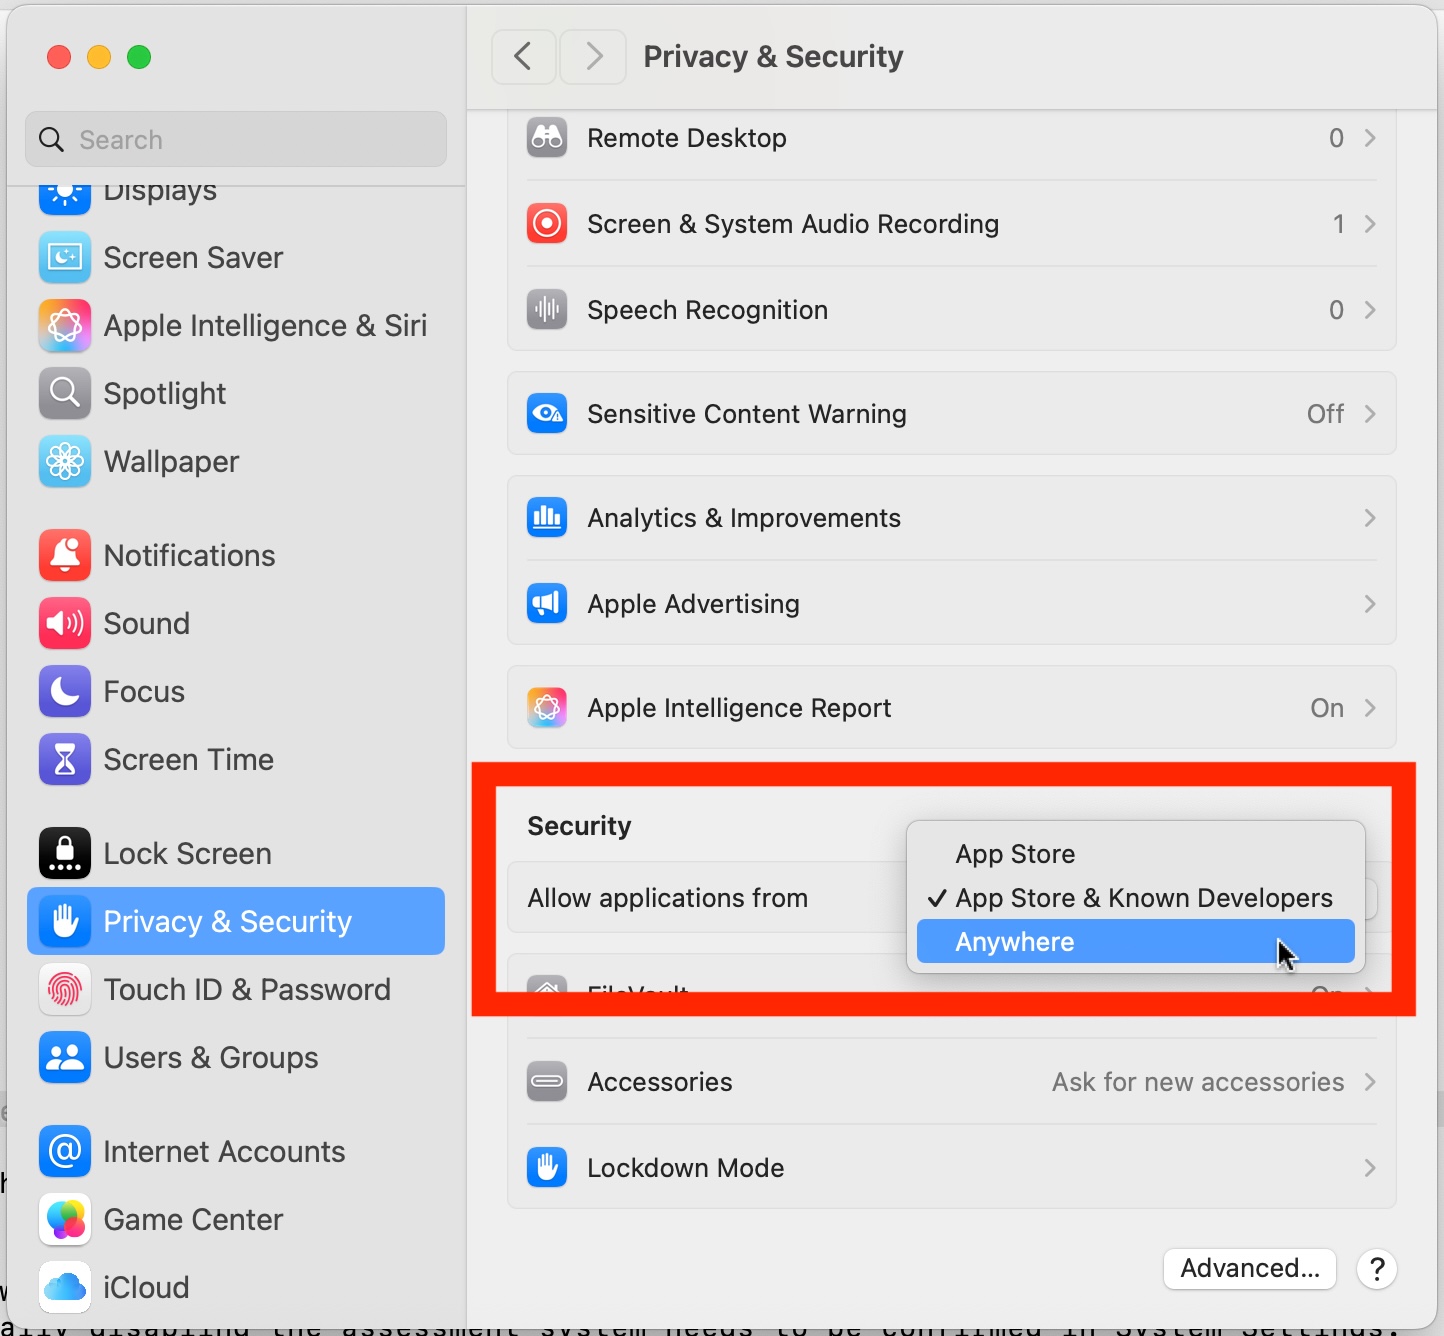Click the Sensitive Content Warning eye icon
This screenshot has height=1336, width=1444.
click(547, 414)
